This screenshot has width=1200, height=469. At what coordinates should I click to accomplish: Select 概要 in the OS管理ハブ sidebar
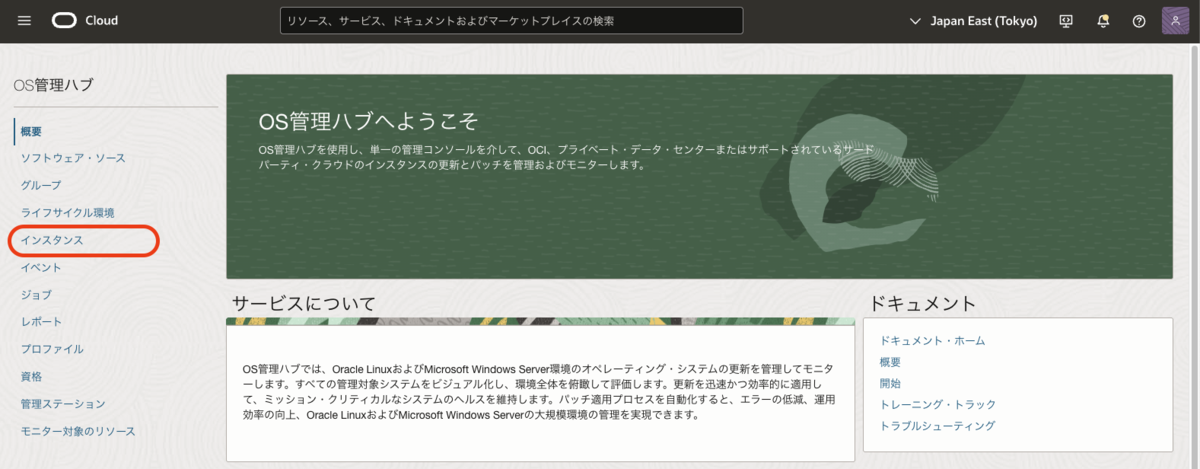pyautogui.click(x=31, y=131)
